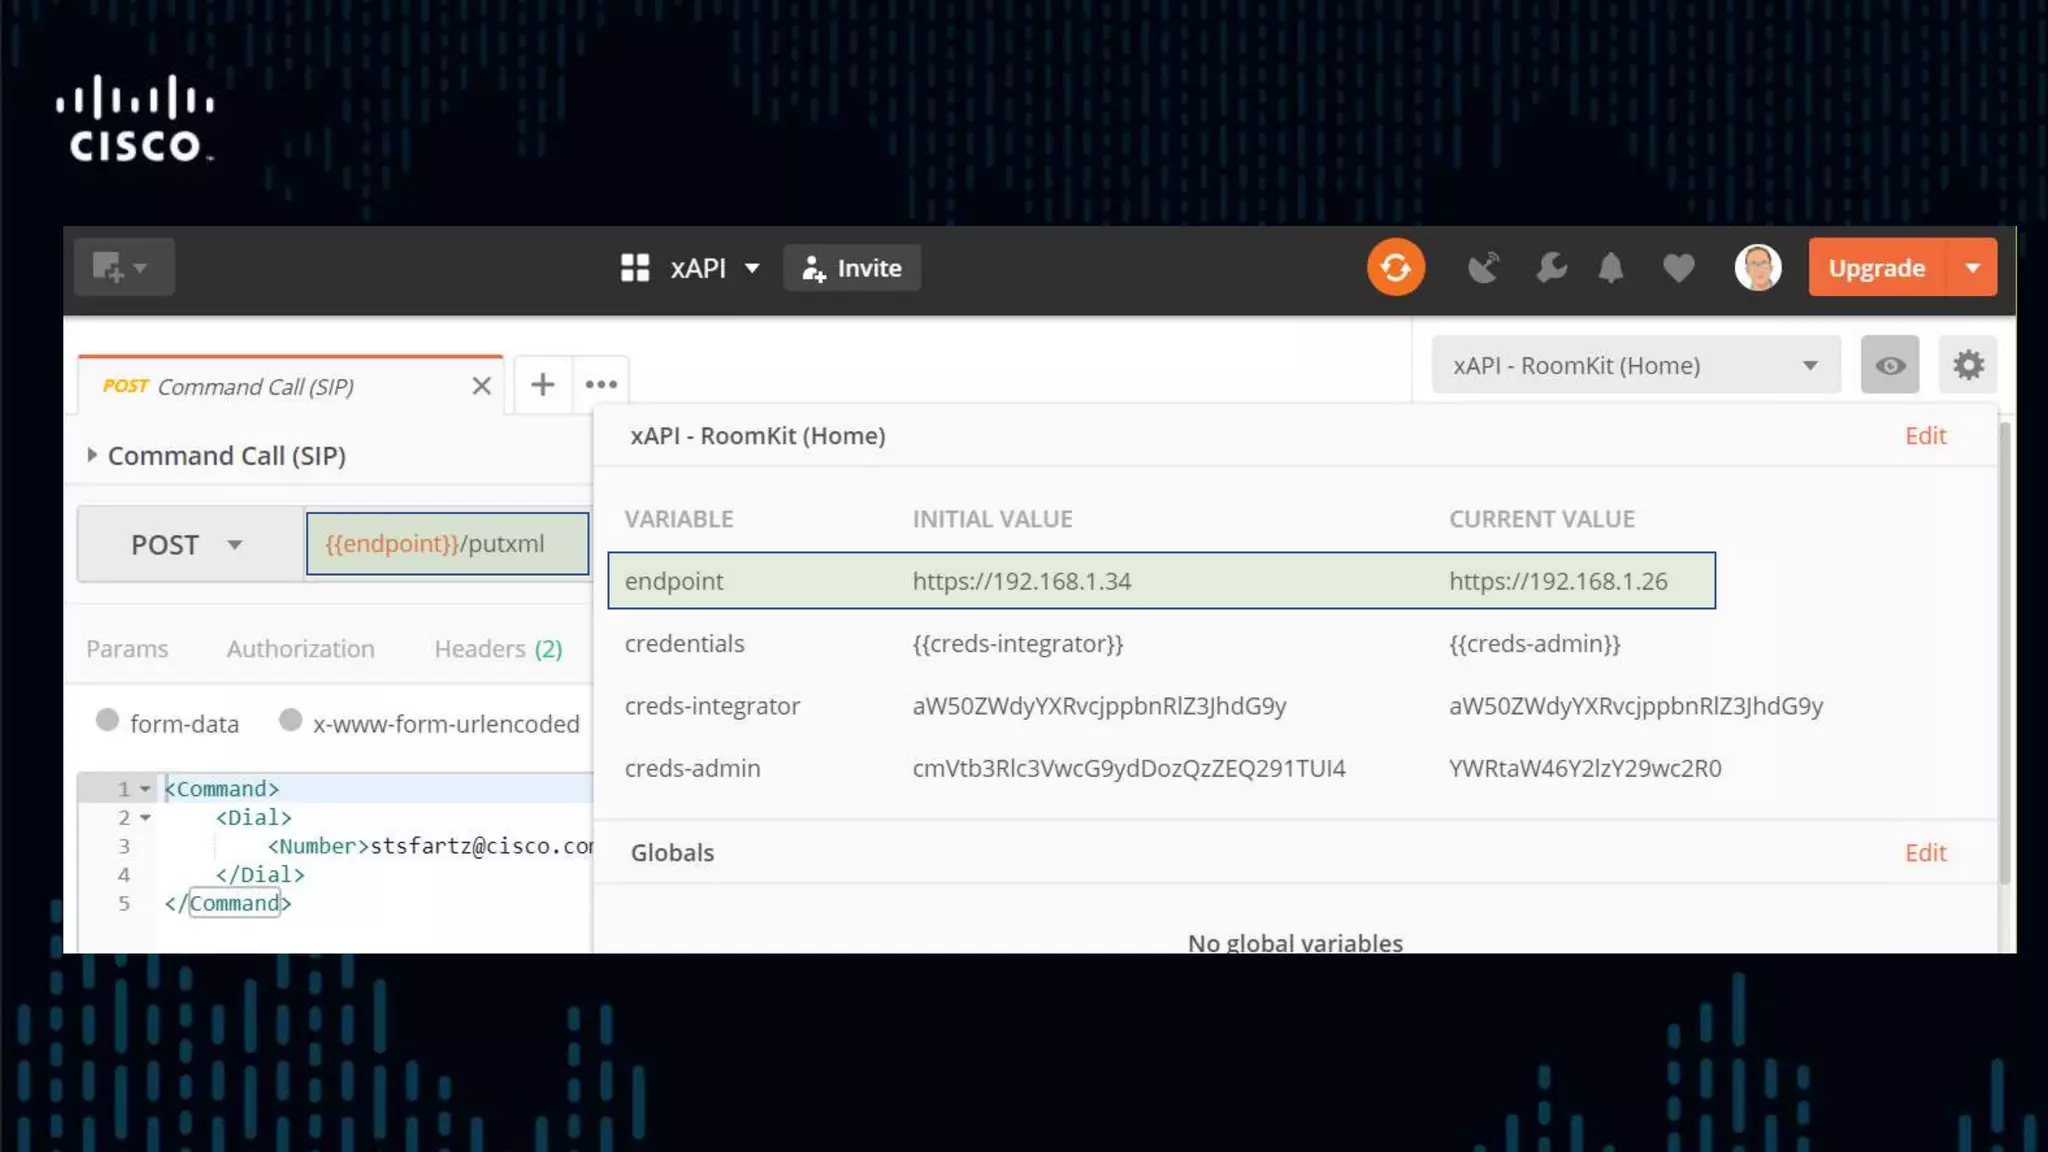Viewport: 2048px width, 1152px height.
Task: Switch to the Headers (2) tab
Action: point(498,649)
